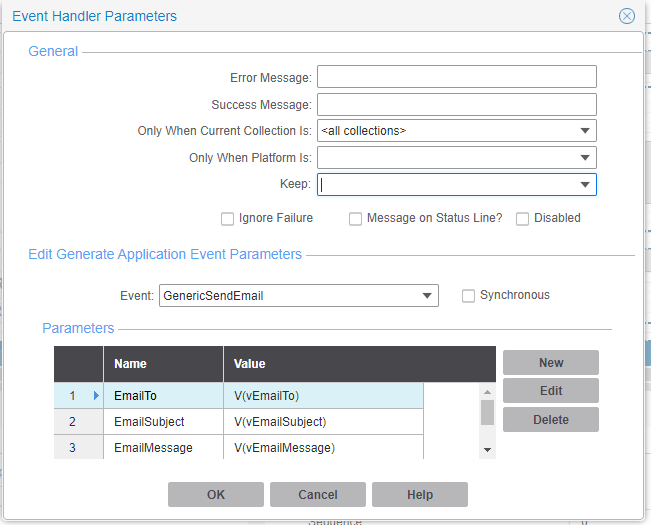Enable the Ignore Failure checkbox
Image resolution: width=651 pixels, height=525 pixels.
[x=227, y=219]
